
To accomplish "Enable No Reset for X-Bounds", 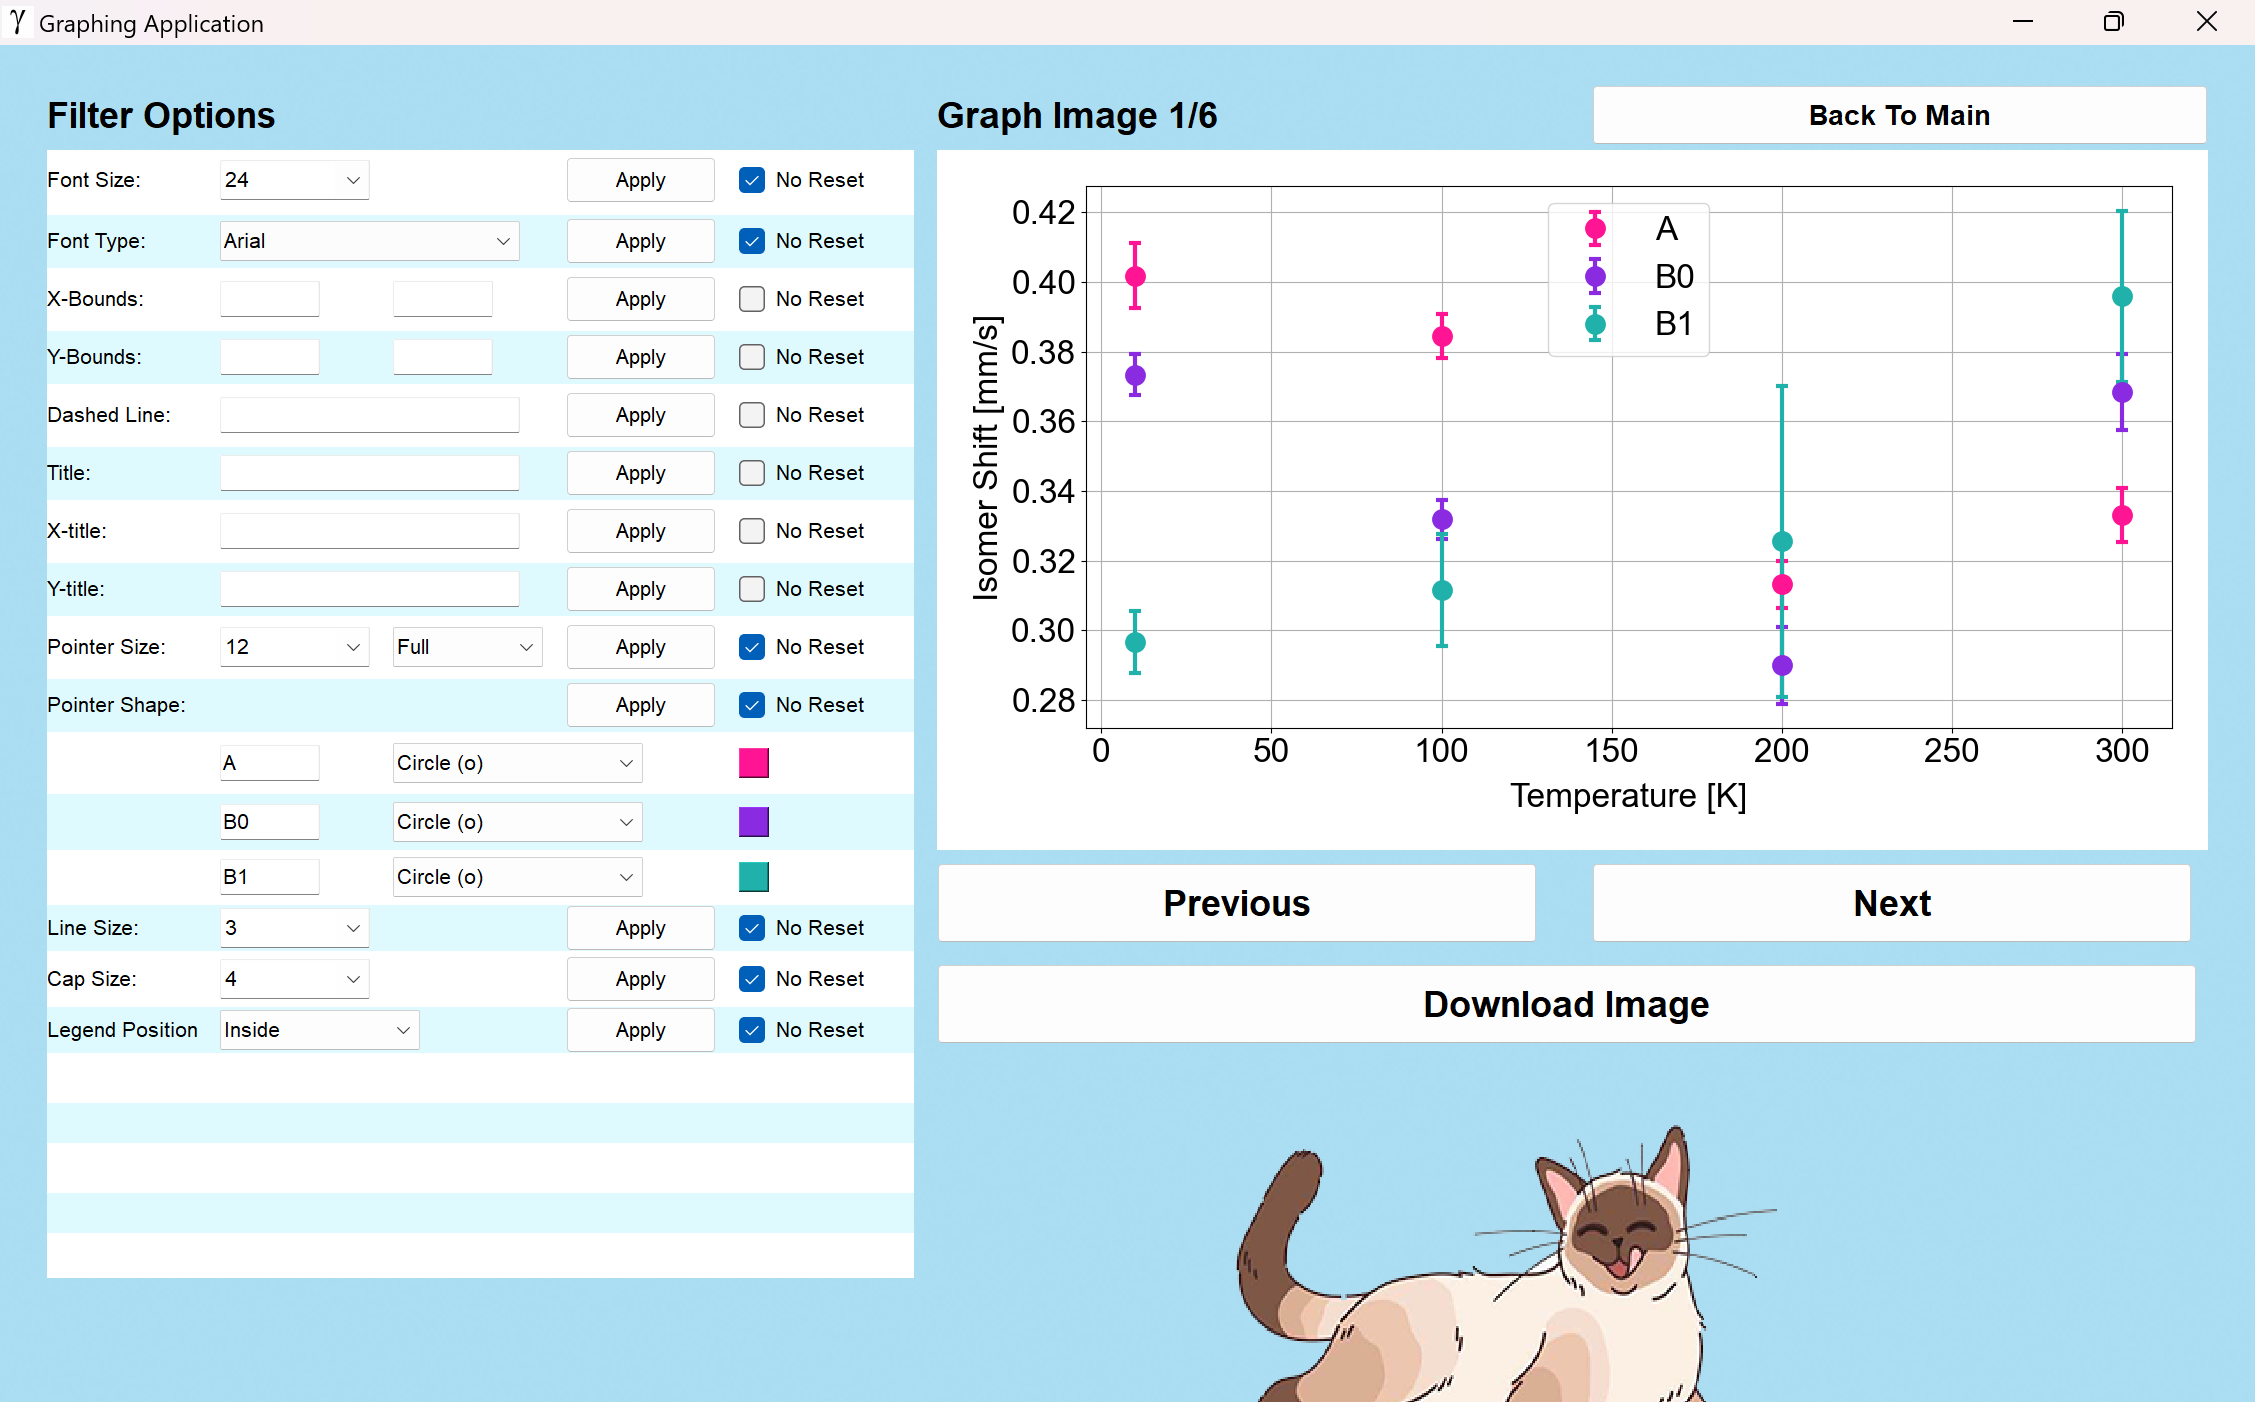I will coord(751,299).
